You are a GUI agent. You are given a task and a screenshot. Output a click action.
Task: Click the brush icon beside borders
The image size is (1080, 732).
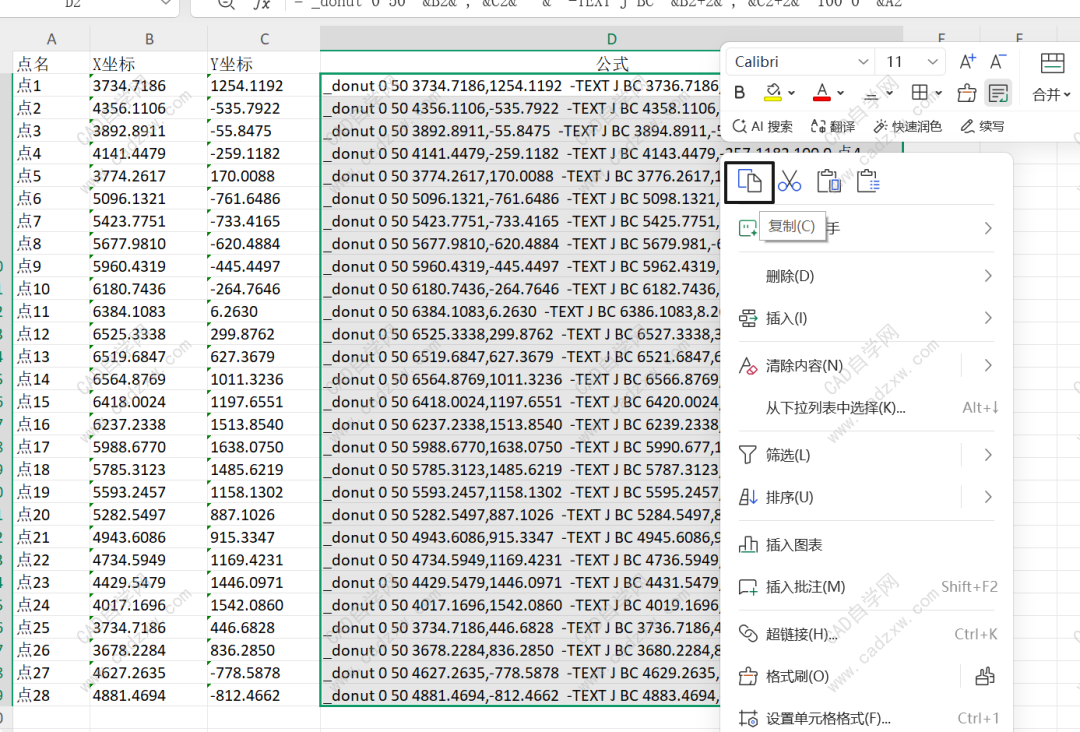click(966, 92)
